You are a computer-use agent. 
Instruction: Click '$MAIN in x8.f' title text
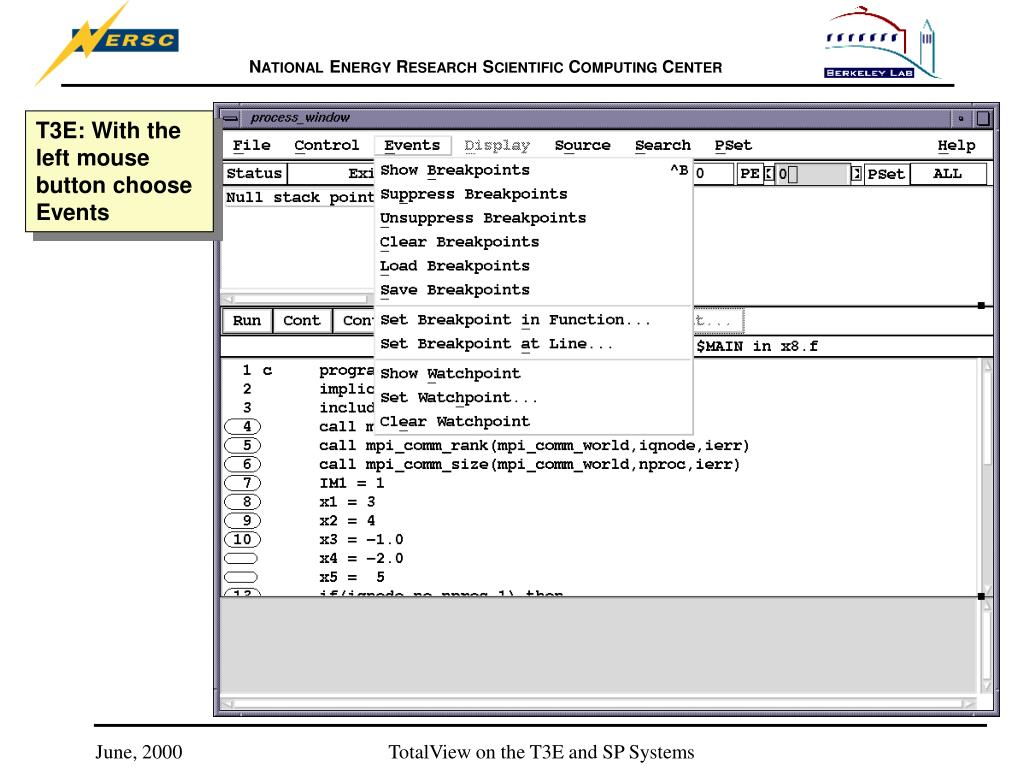pos(757,346)
